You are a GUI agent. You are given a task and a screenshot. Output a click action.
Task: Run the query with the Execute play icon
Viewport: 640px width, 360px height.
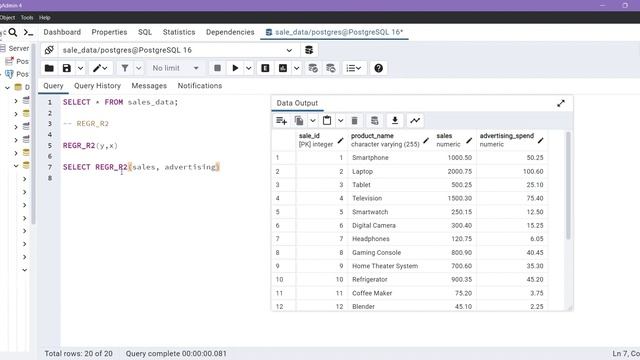(235, 68)
